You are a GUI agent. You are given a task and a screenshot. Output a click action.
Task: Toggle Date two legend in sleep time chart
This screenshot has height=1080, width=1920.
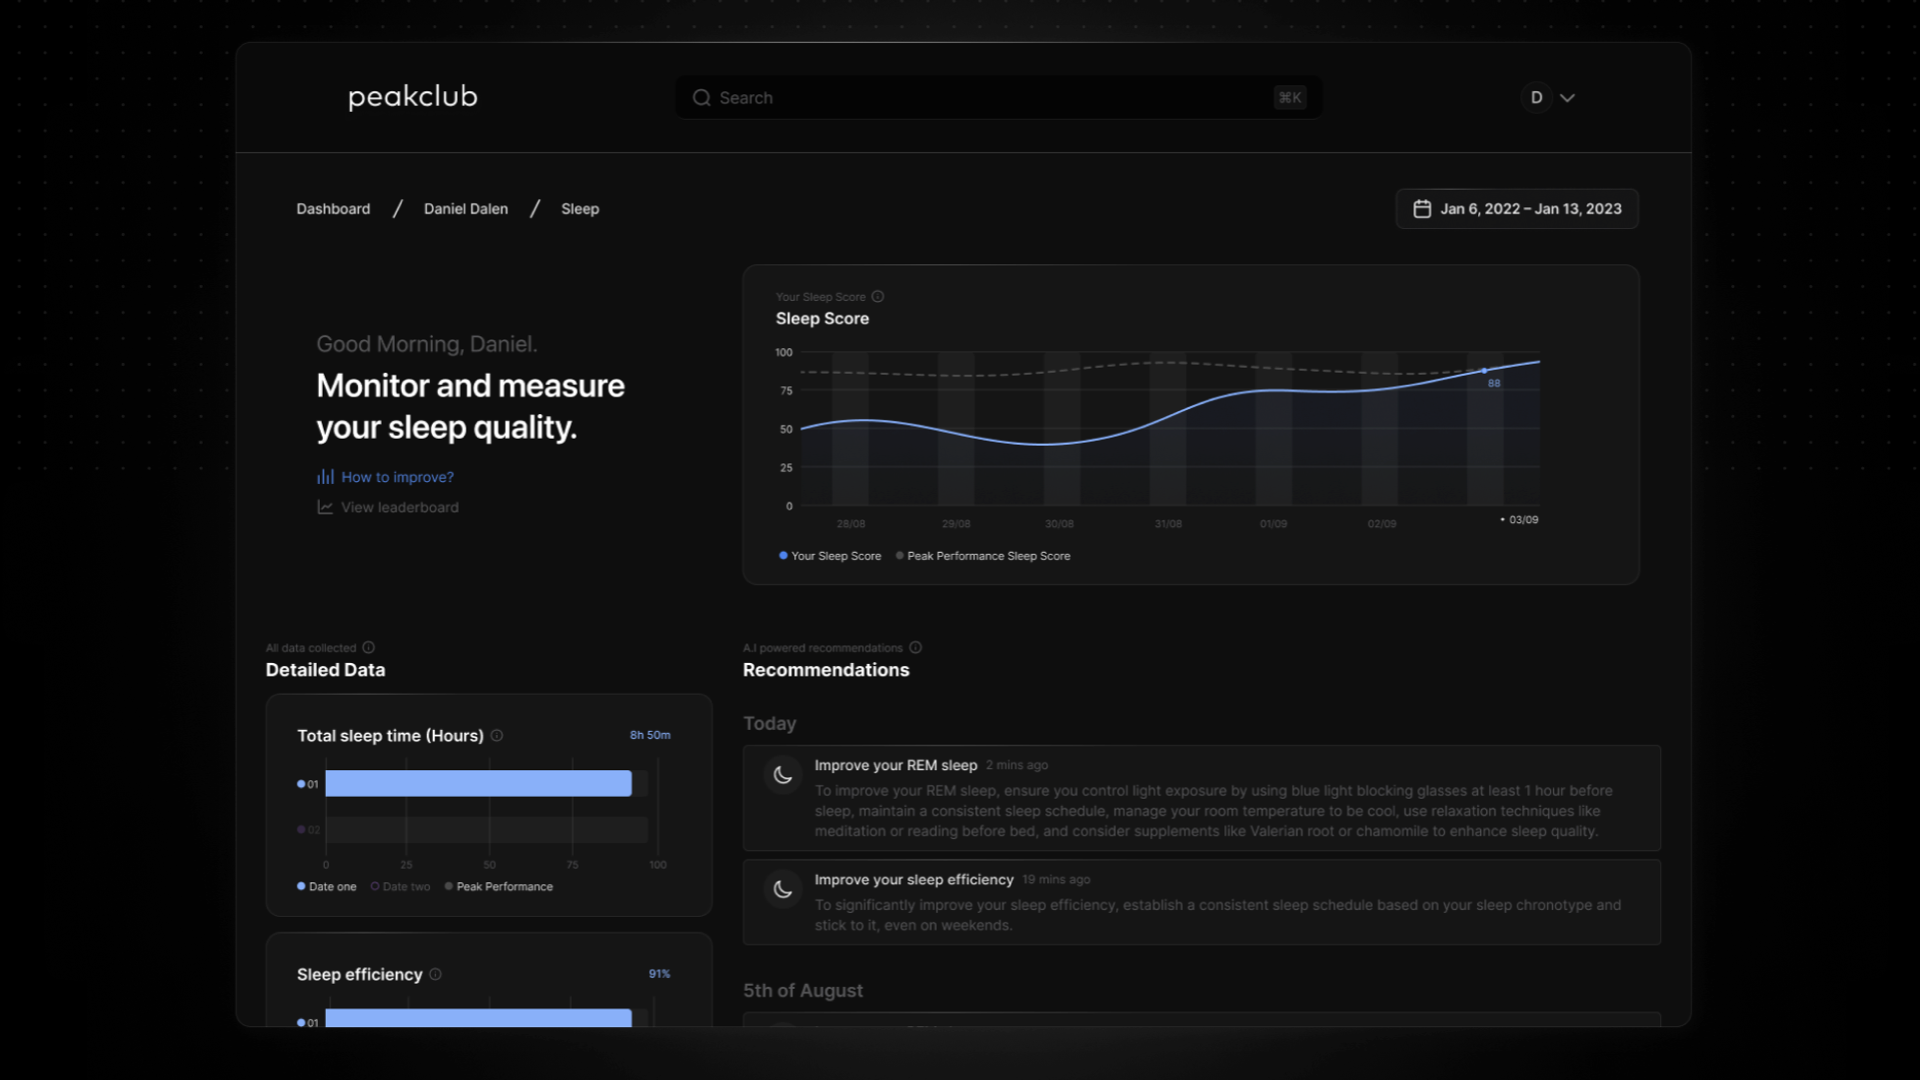400,887
